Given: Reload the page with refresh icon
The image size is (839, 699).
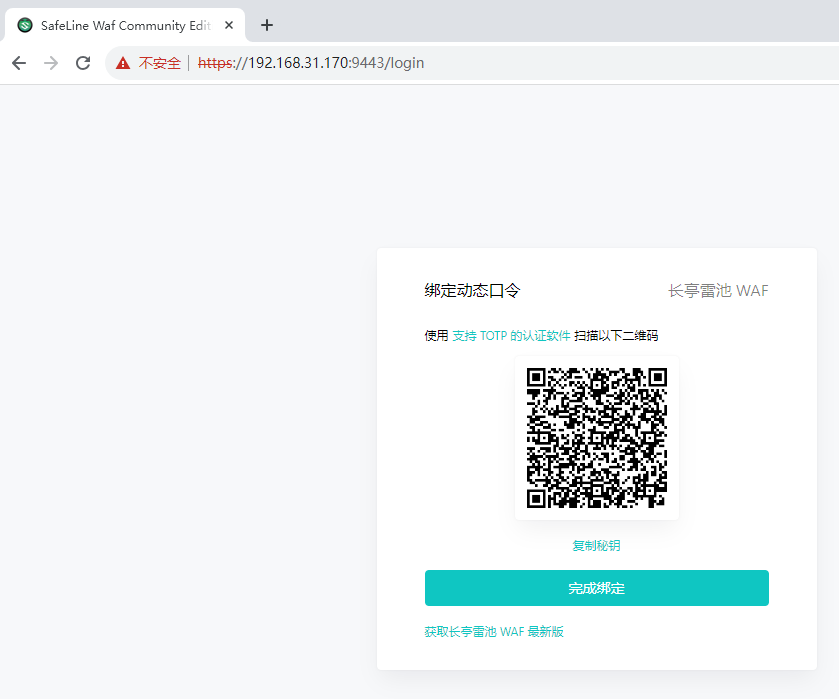Looking at the screenshot, I should 83,63.
